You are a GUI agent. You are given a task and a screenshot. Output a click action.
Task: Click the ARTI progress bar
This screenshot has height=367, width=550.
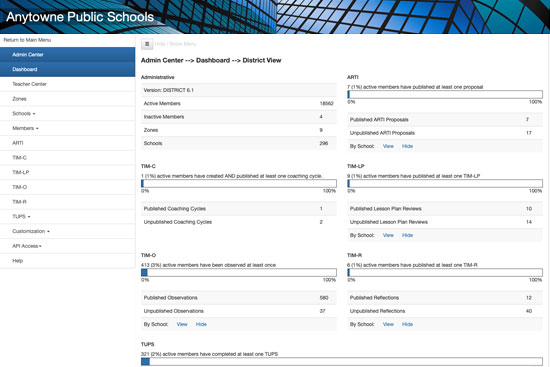pos(445,94)
